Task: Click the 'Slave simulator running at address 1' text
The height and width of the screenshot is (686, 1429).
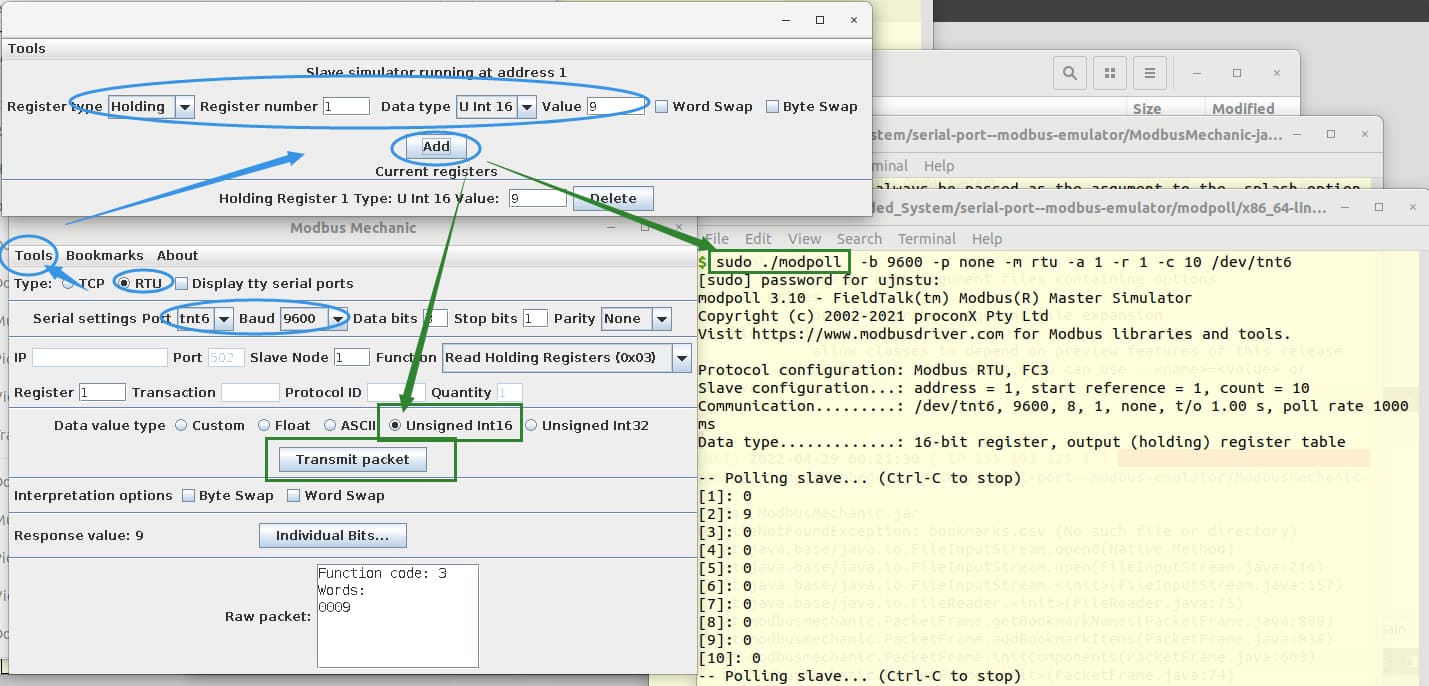Action: coord(436,72)
